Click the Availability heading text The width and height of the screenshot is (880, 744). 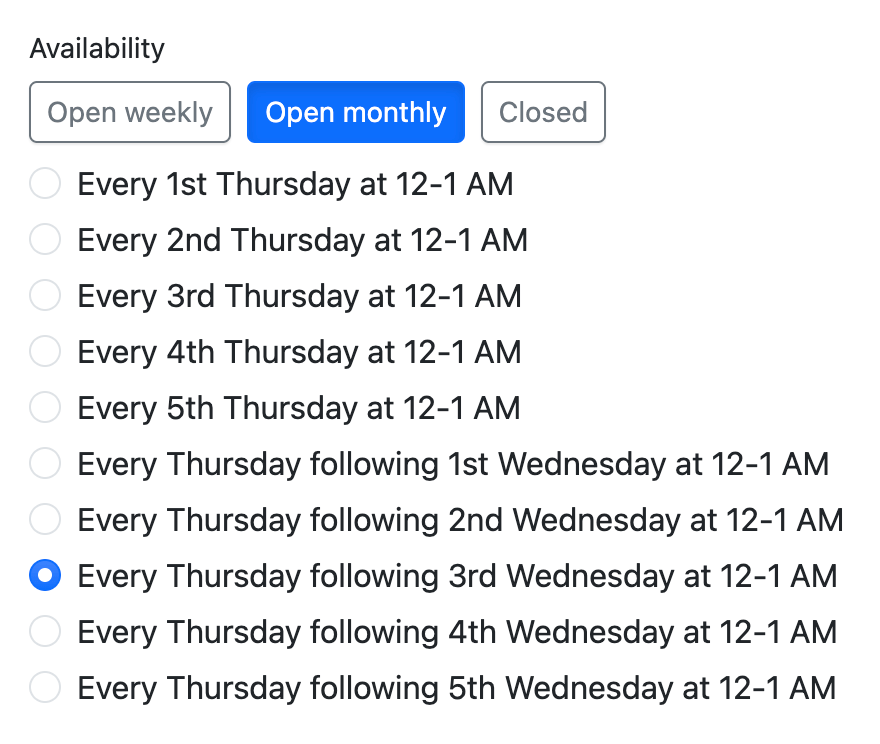pos(97,47)
